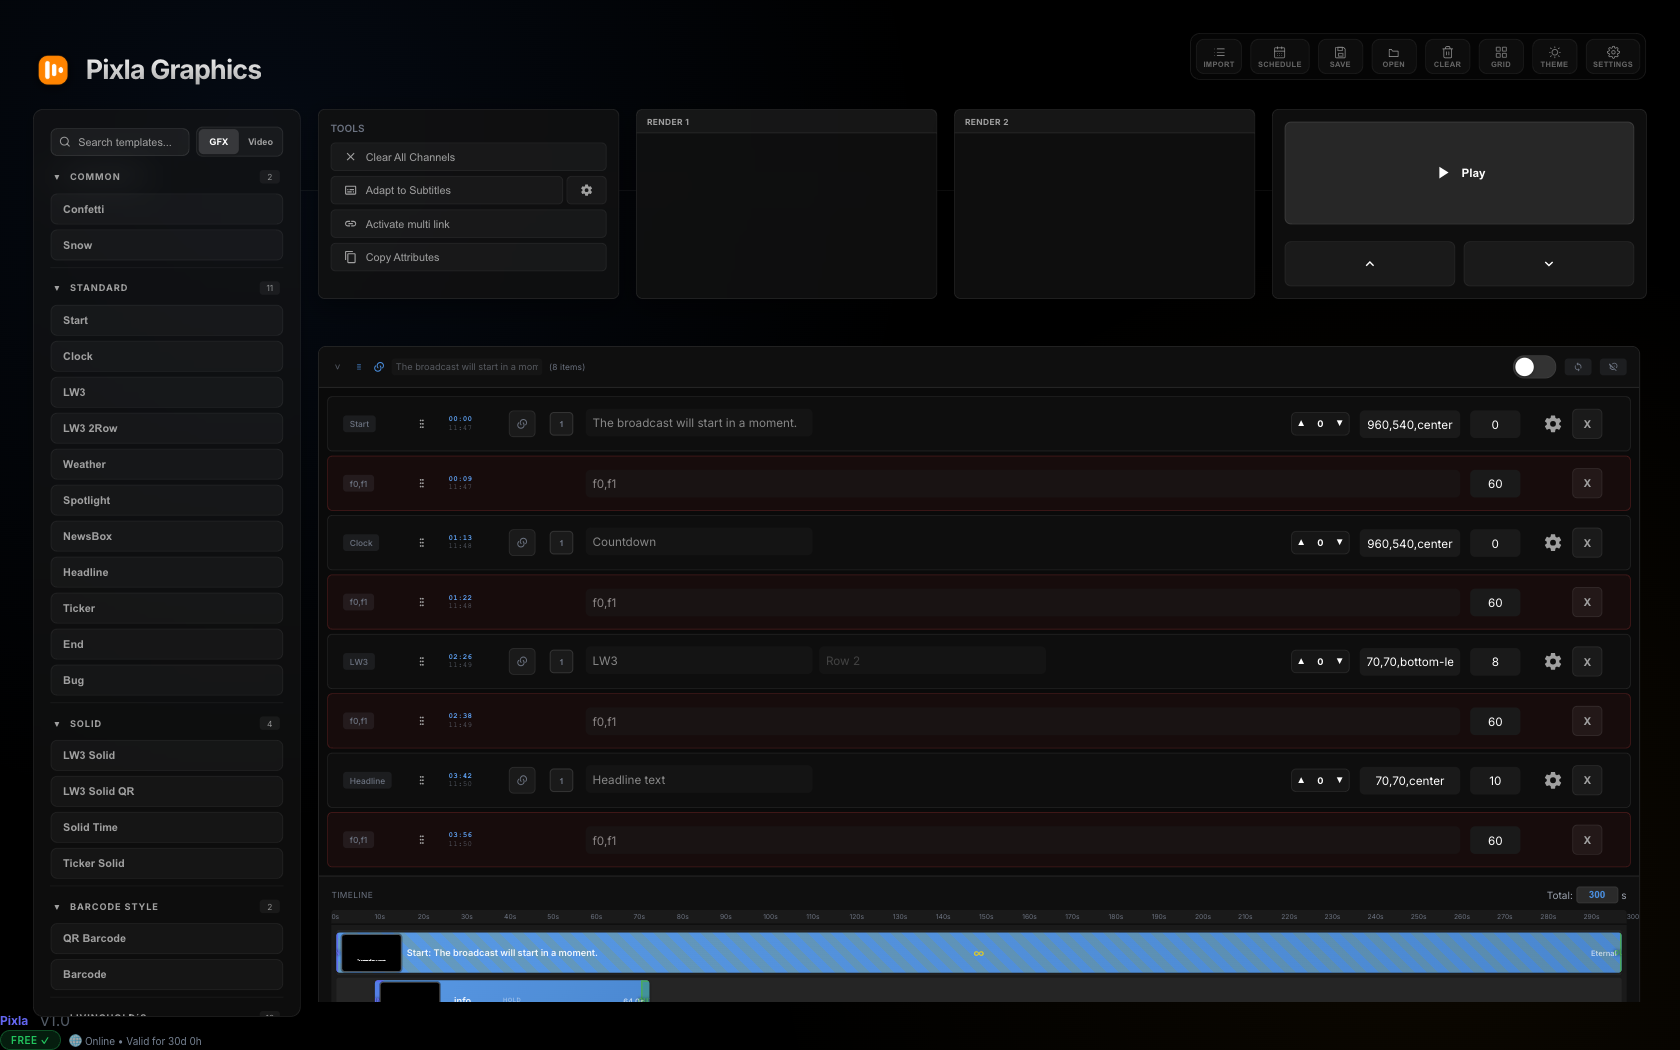
Task: Click the link icon in Clock row
Action: point(522,543)
